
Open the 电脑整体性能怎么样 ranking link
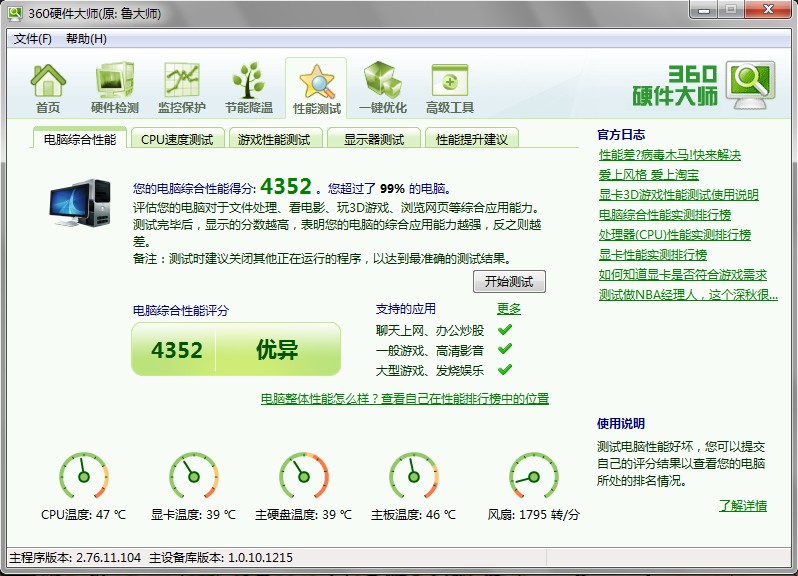405,398
